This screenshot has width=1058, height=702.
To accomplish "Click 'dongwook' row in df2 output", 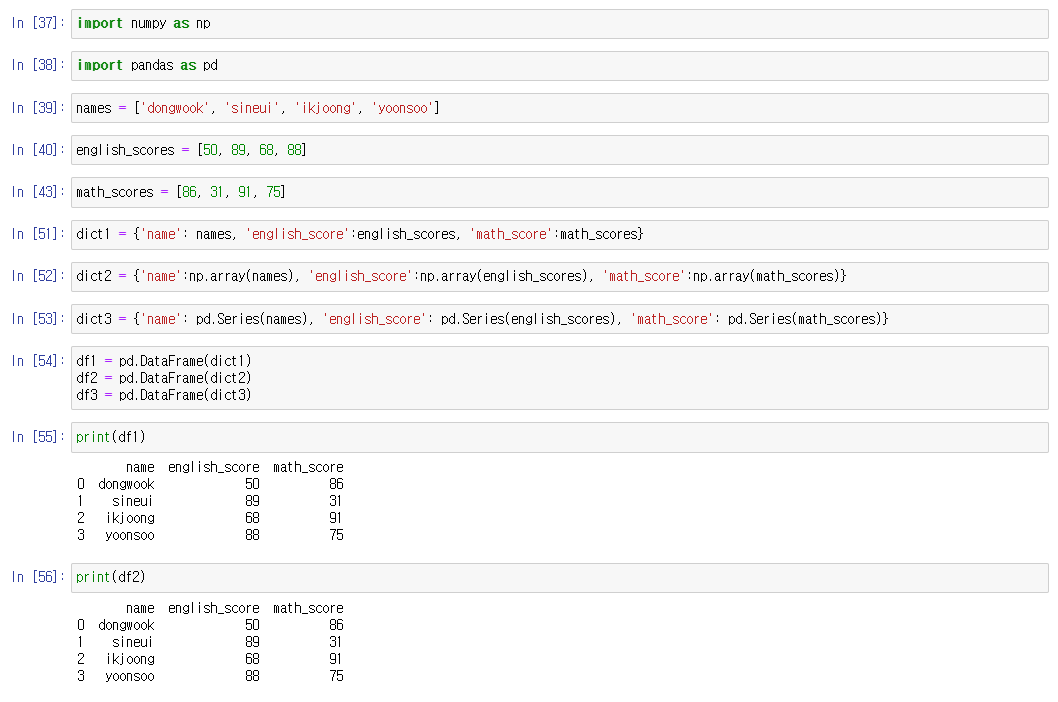I will tap(210, 626).
